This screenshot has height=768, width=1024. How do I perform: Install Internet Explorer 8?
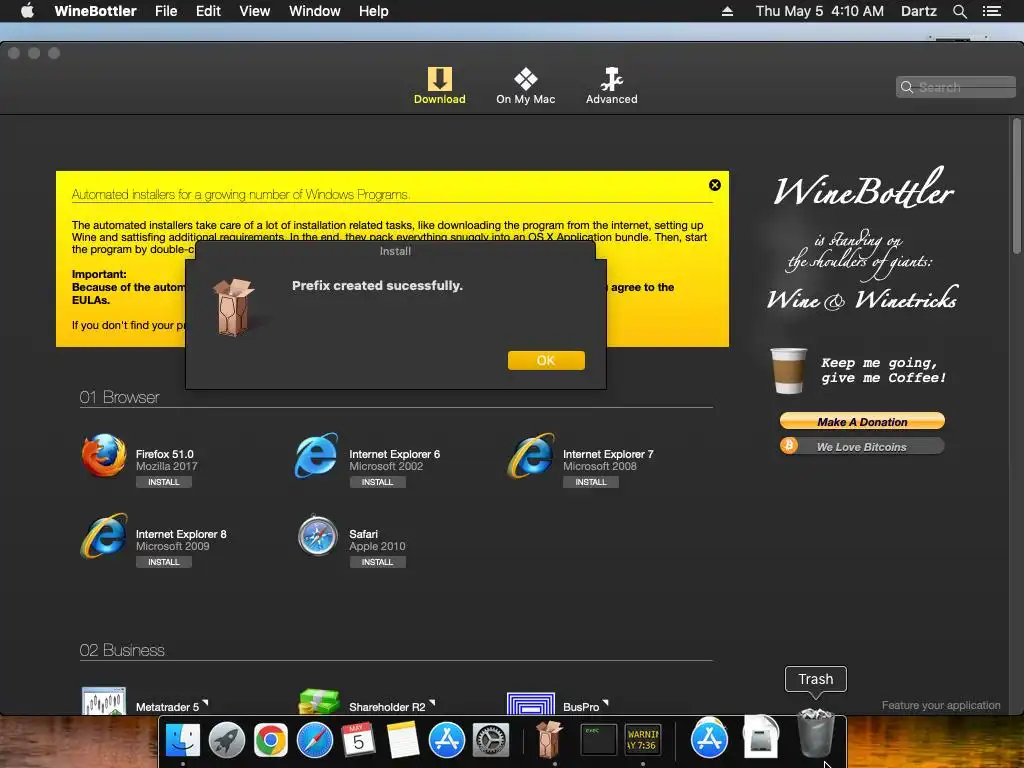[163, 562]
